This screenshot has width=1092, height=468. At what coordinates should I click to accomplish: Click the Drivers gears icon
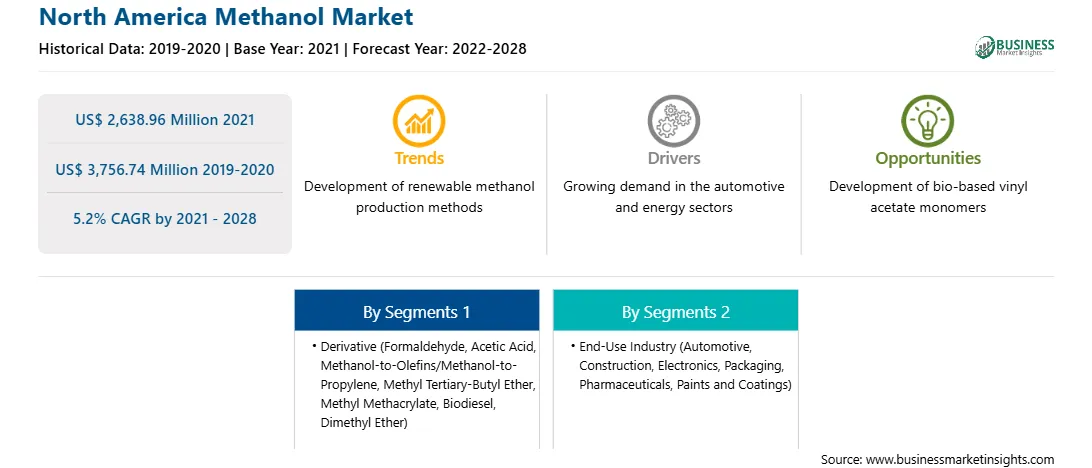coord(673,120)
